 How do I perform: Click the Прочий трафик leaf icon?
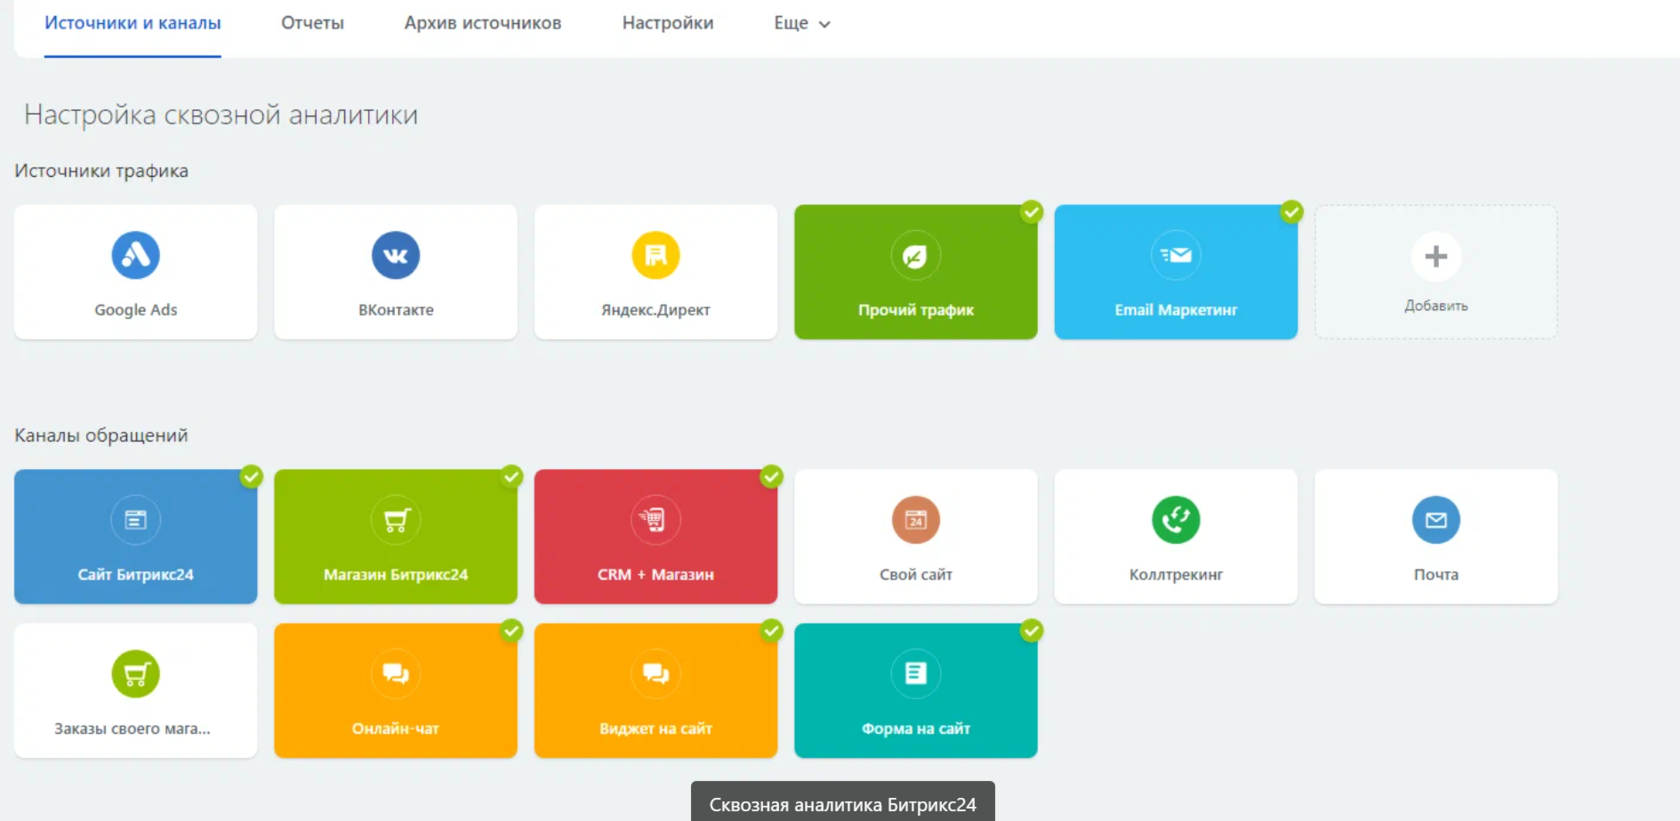[916, 256]
